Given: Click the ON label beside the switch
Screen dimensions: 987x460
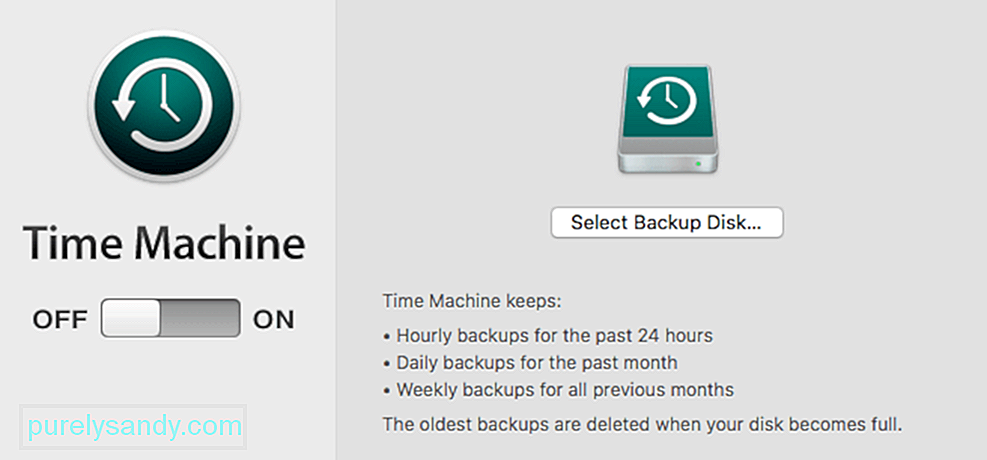Looking at the screenshot, I should (x=273, y=320).
